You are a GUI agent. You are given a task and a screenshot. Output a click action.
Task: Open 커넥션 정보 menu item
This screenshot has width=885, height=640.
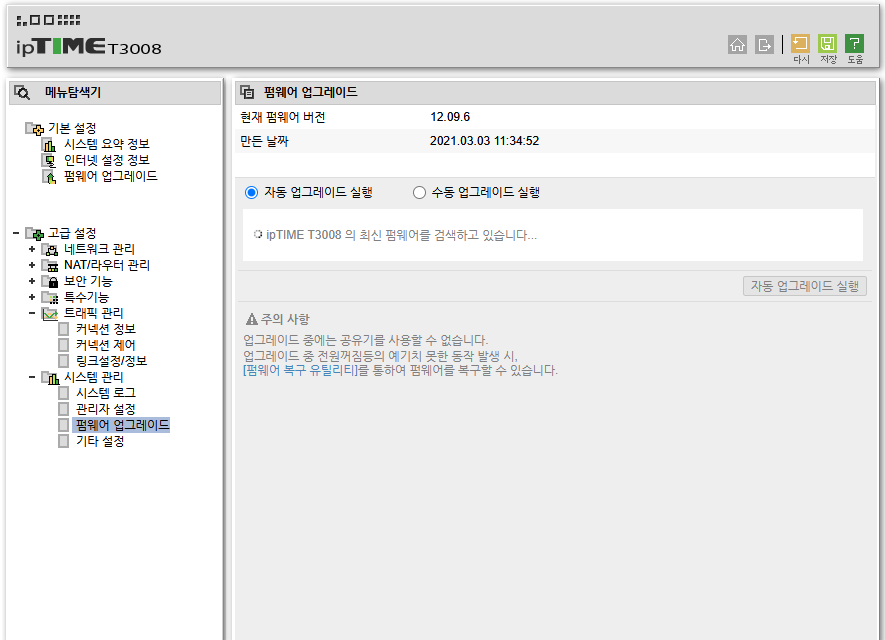point(106,329)
